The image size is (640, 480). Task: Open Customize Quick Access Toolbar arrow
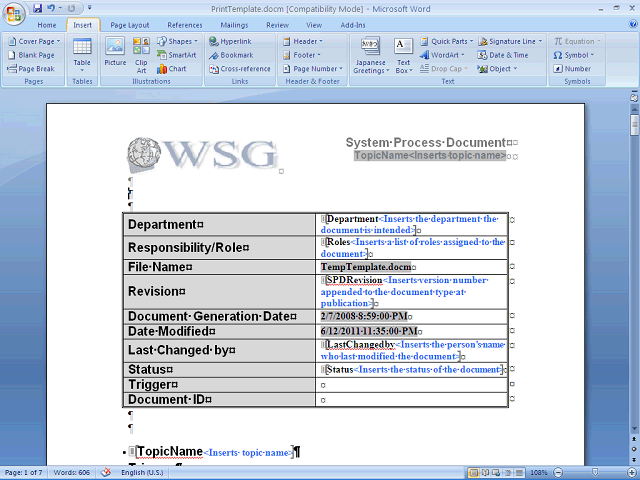[x=89, y=8]
